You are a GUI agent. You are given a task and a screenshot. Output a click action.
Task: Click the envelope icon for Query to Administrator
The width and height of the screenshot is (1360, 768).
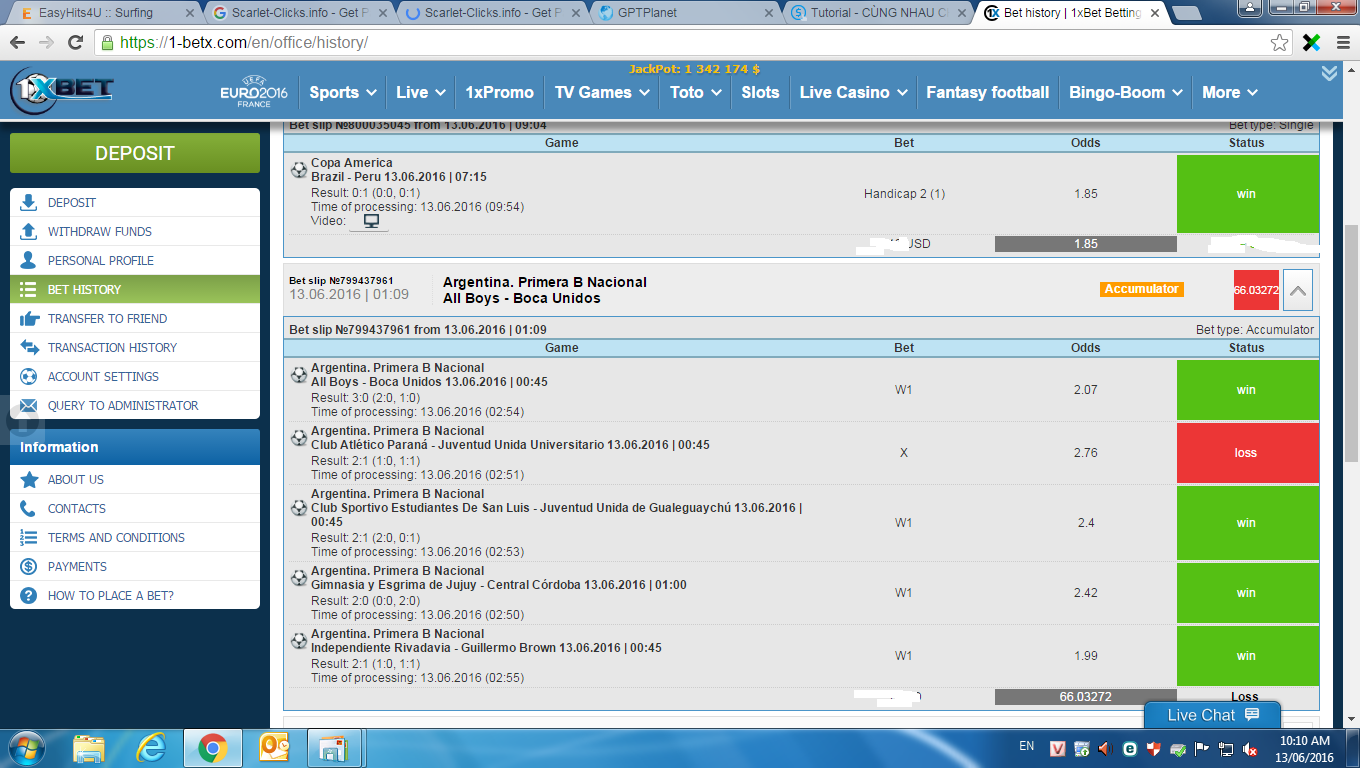(29, 405)
